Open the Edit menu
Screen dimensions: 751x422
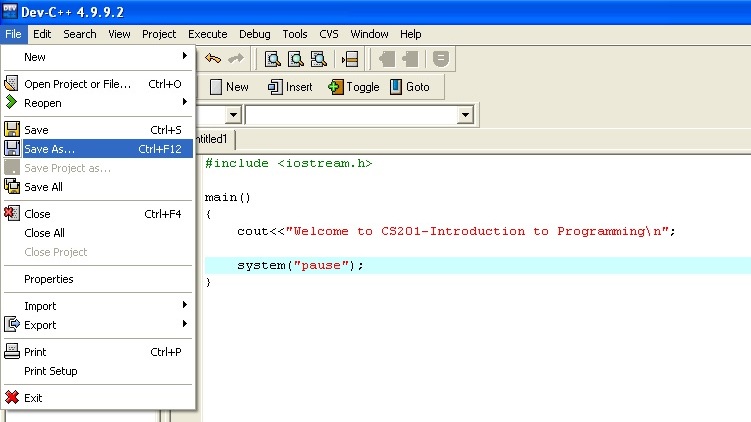click(42, 34)
